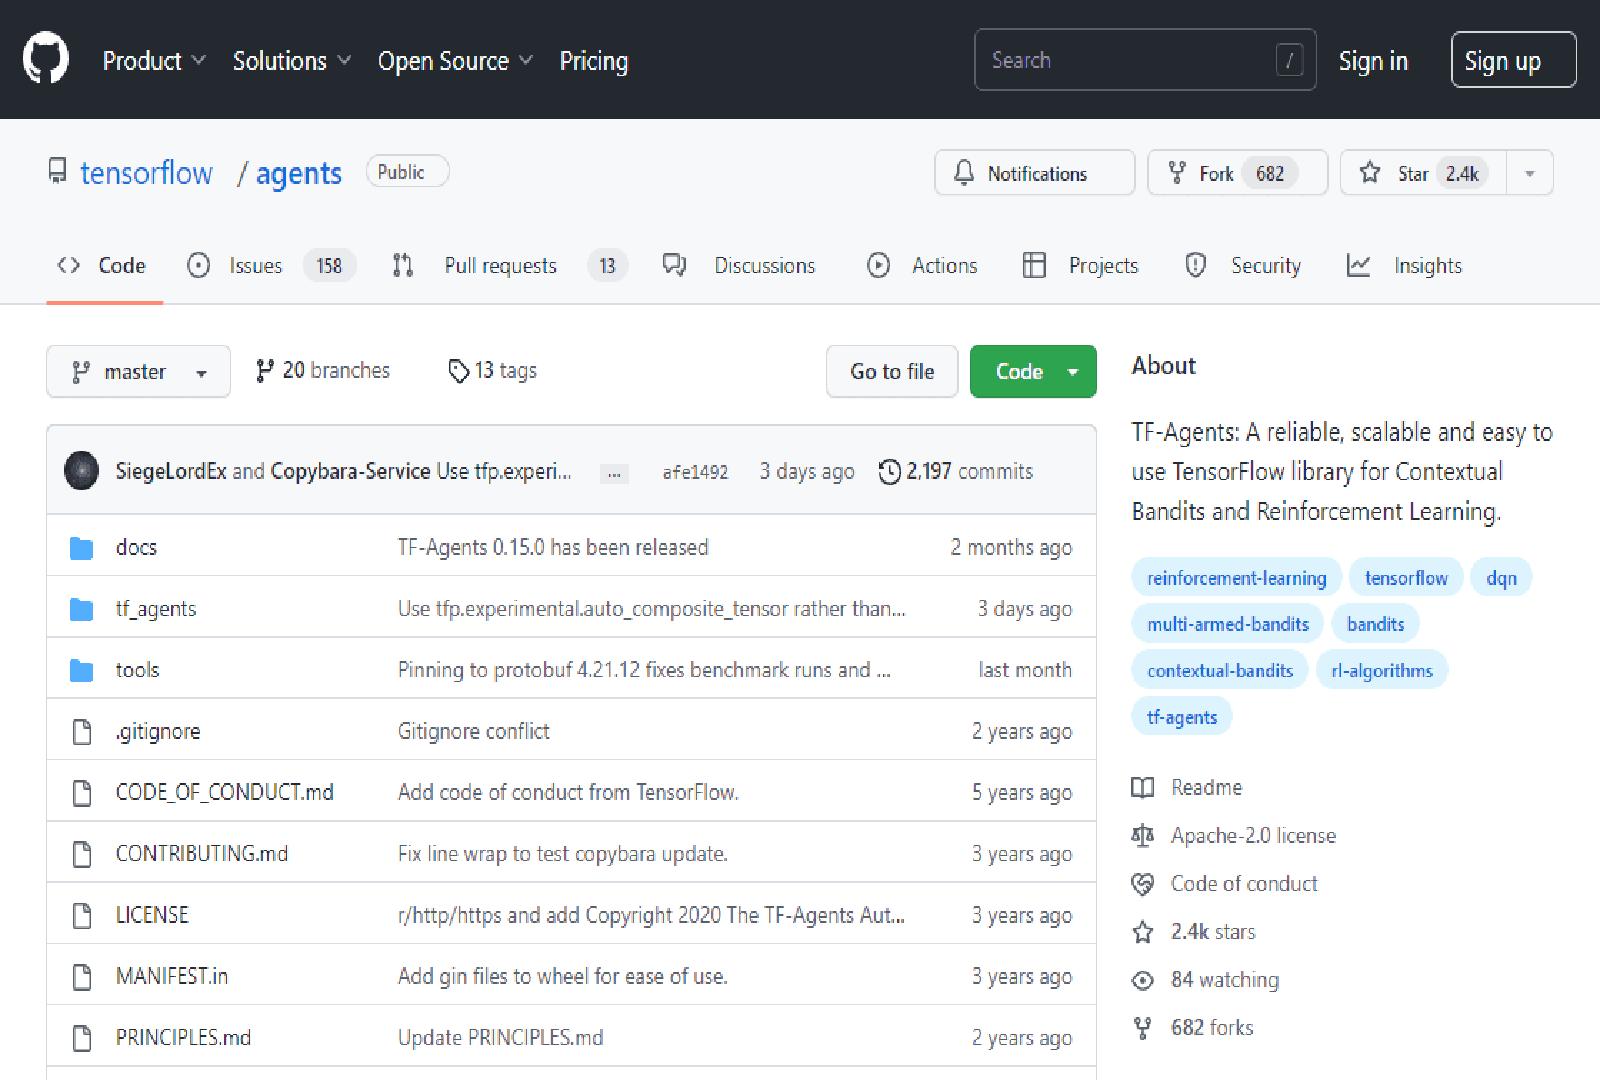Click the Pull requests icon
This screenshot has width=1600, height=1080.
tap(403, 265)
